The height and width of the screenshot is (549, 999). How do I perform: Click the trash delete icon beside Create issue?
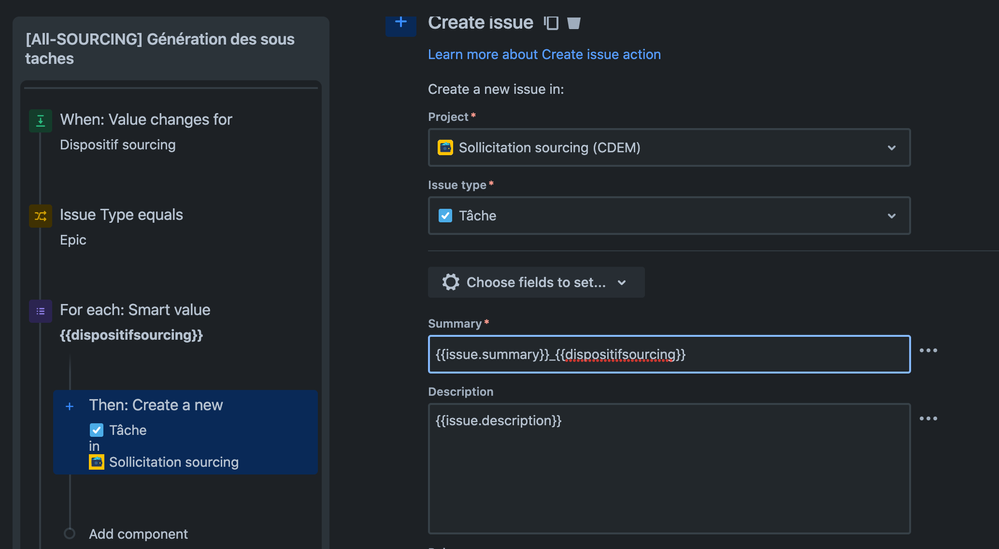tap(573, 23)
